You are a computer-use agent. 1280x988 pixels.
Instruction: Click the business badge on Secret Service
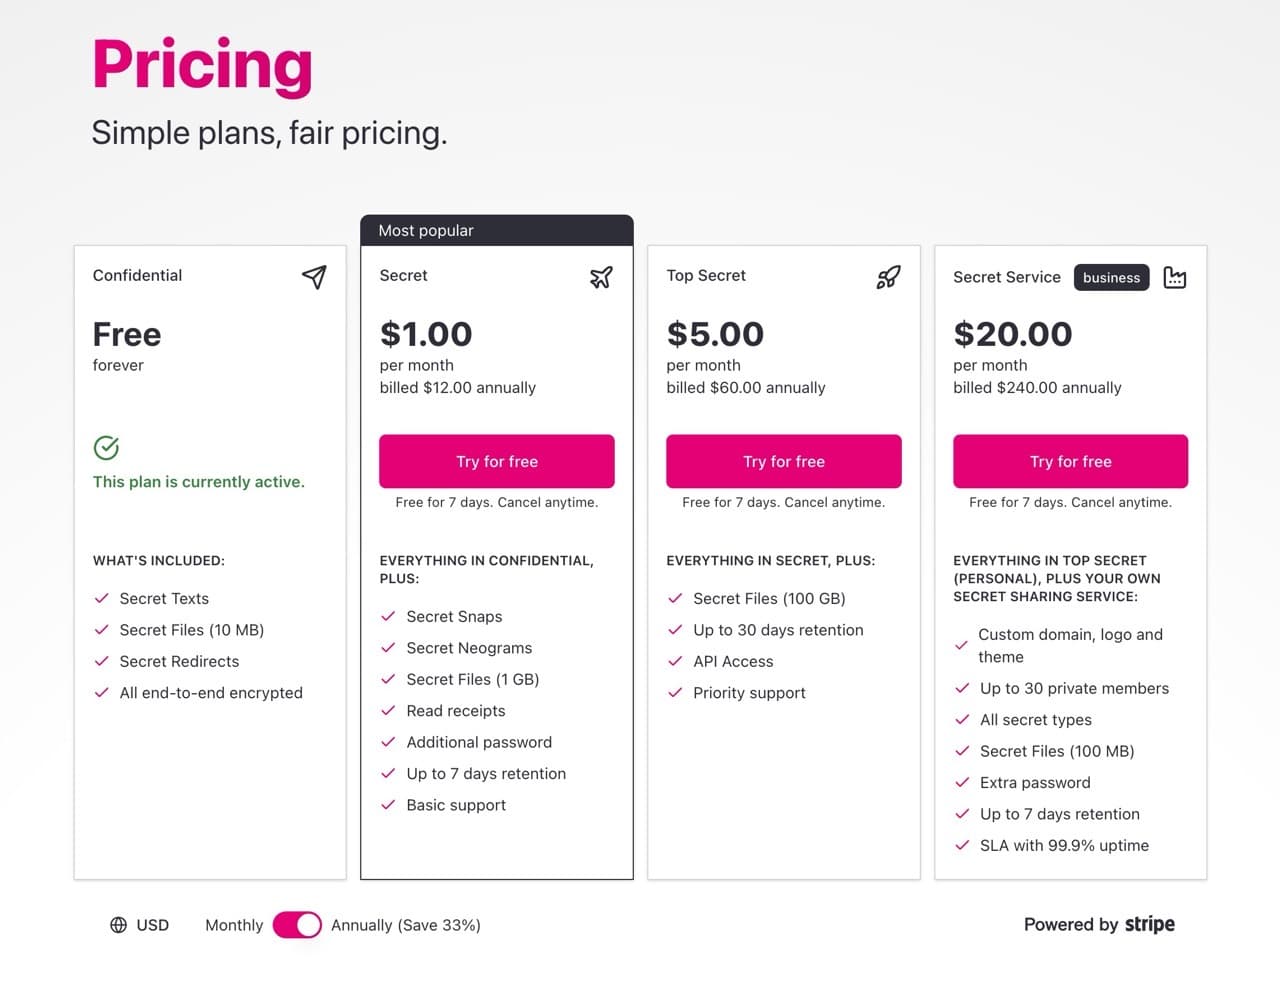[1111, 277]
